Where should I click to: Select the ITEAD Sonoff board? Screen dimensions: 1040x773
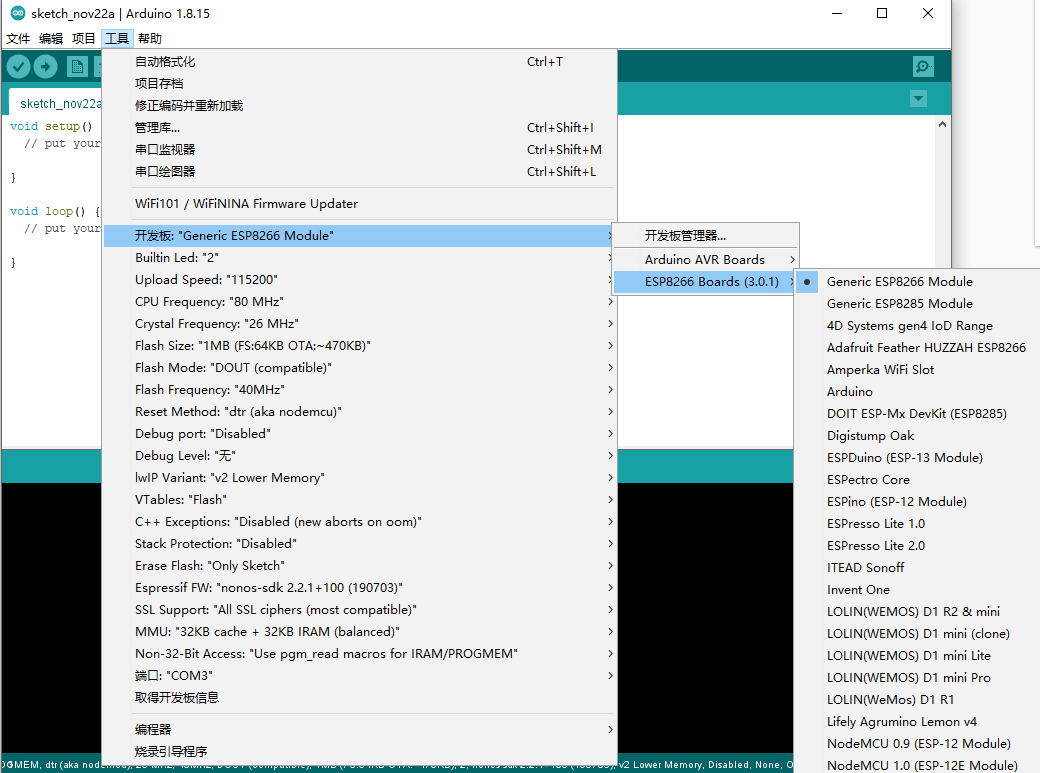pos(917,567)
